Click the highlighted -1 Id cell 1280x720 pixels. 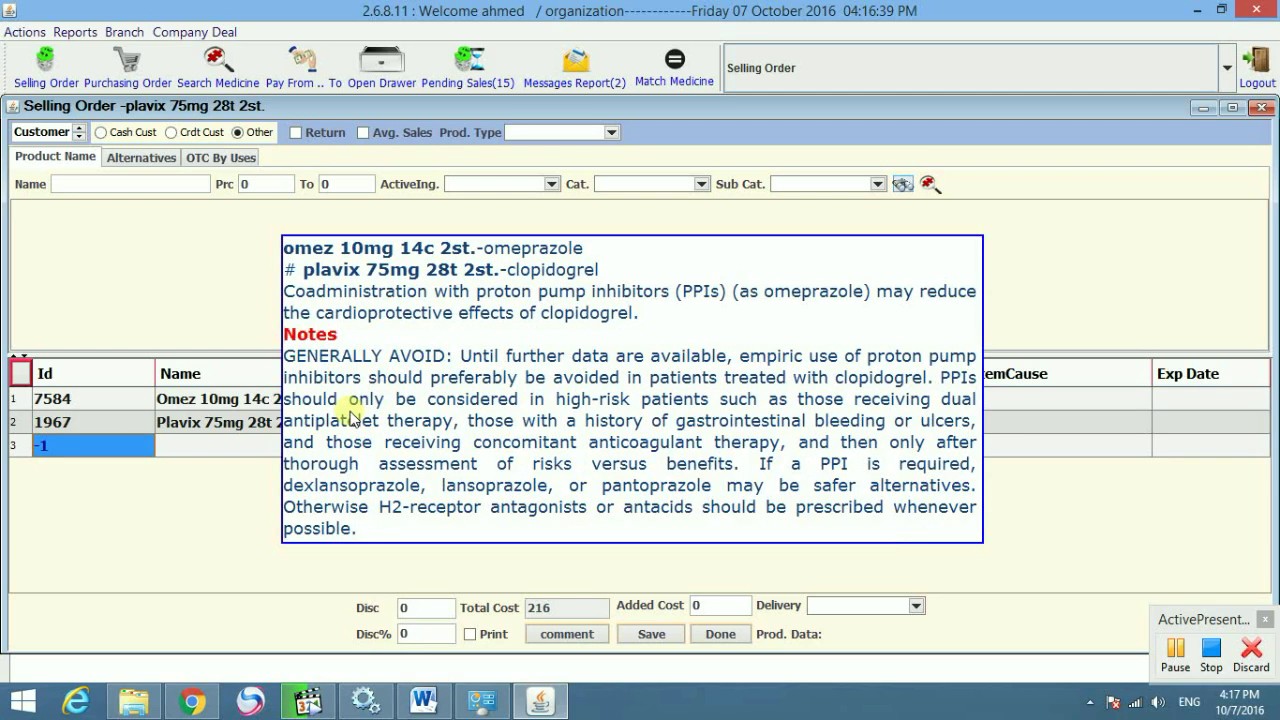point(93,445)
